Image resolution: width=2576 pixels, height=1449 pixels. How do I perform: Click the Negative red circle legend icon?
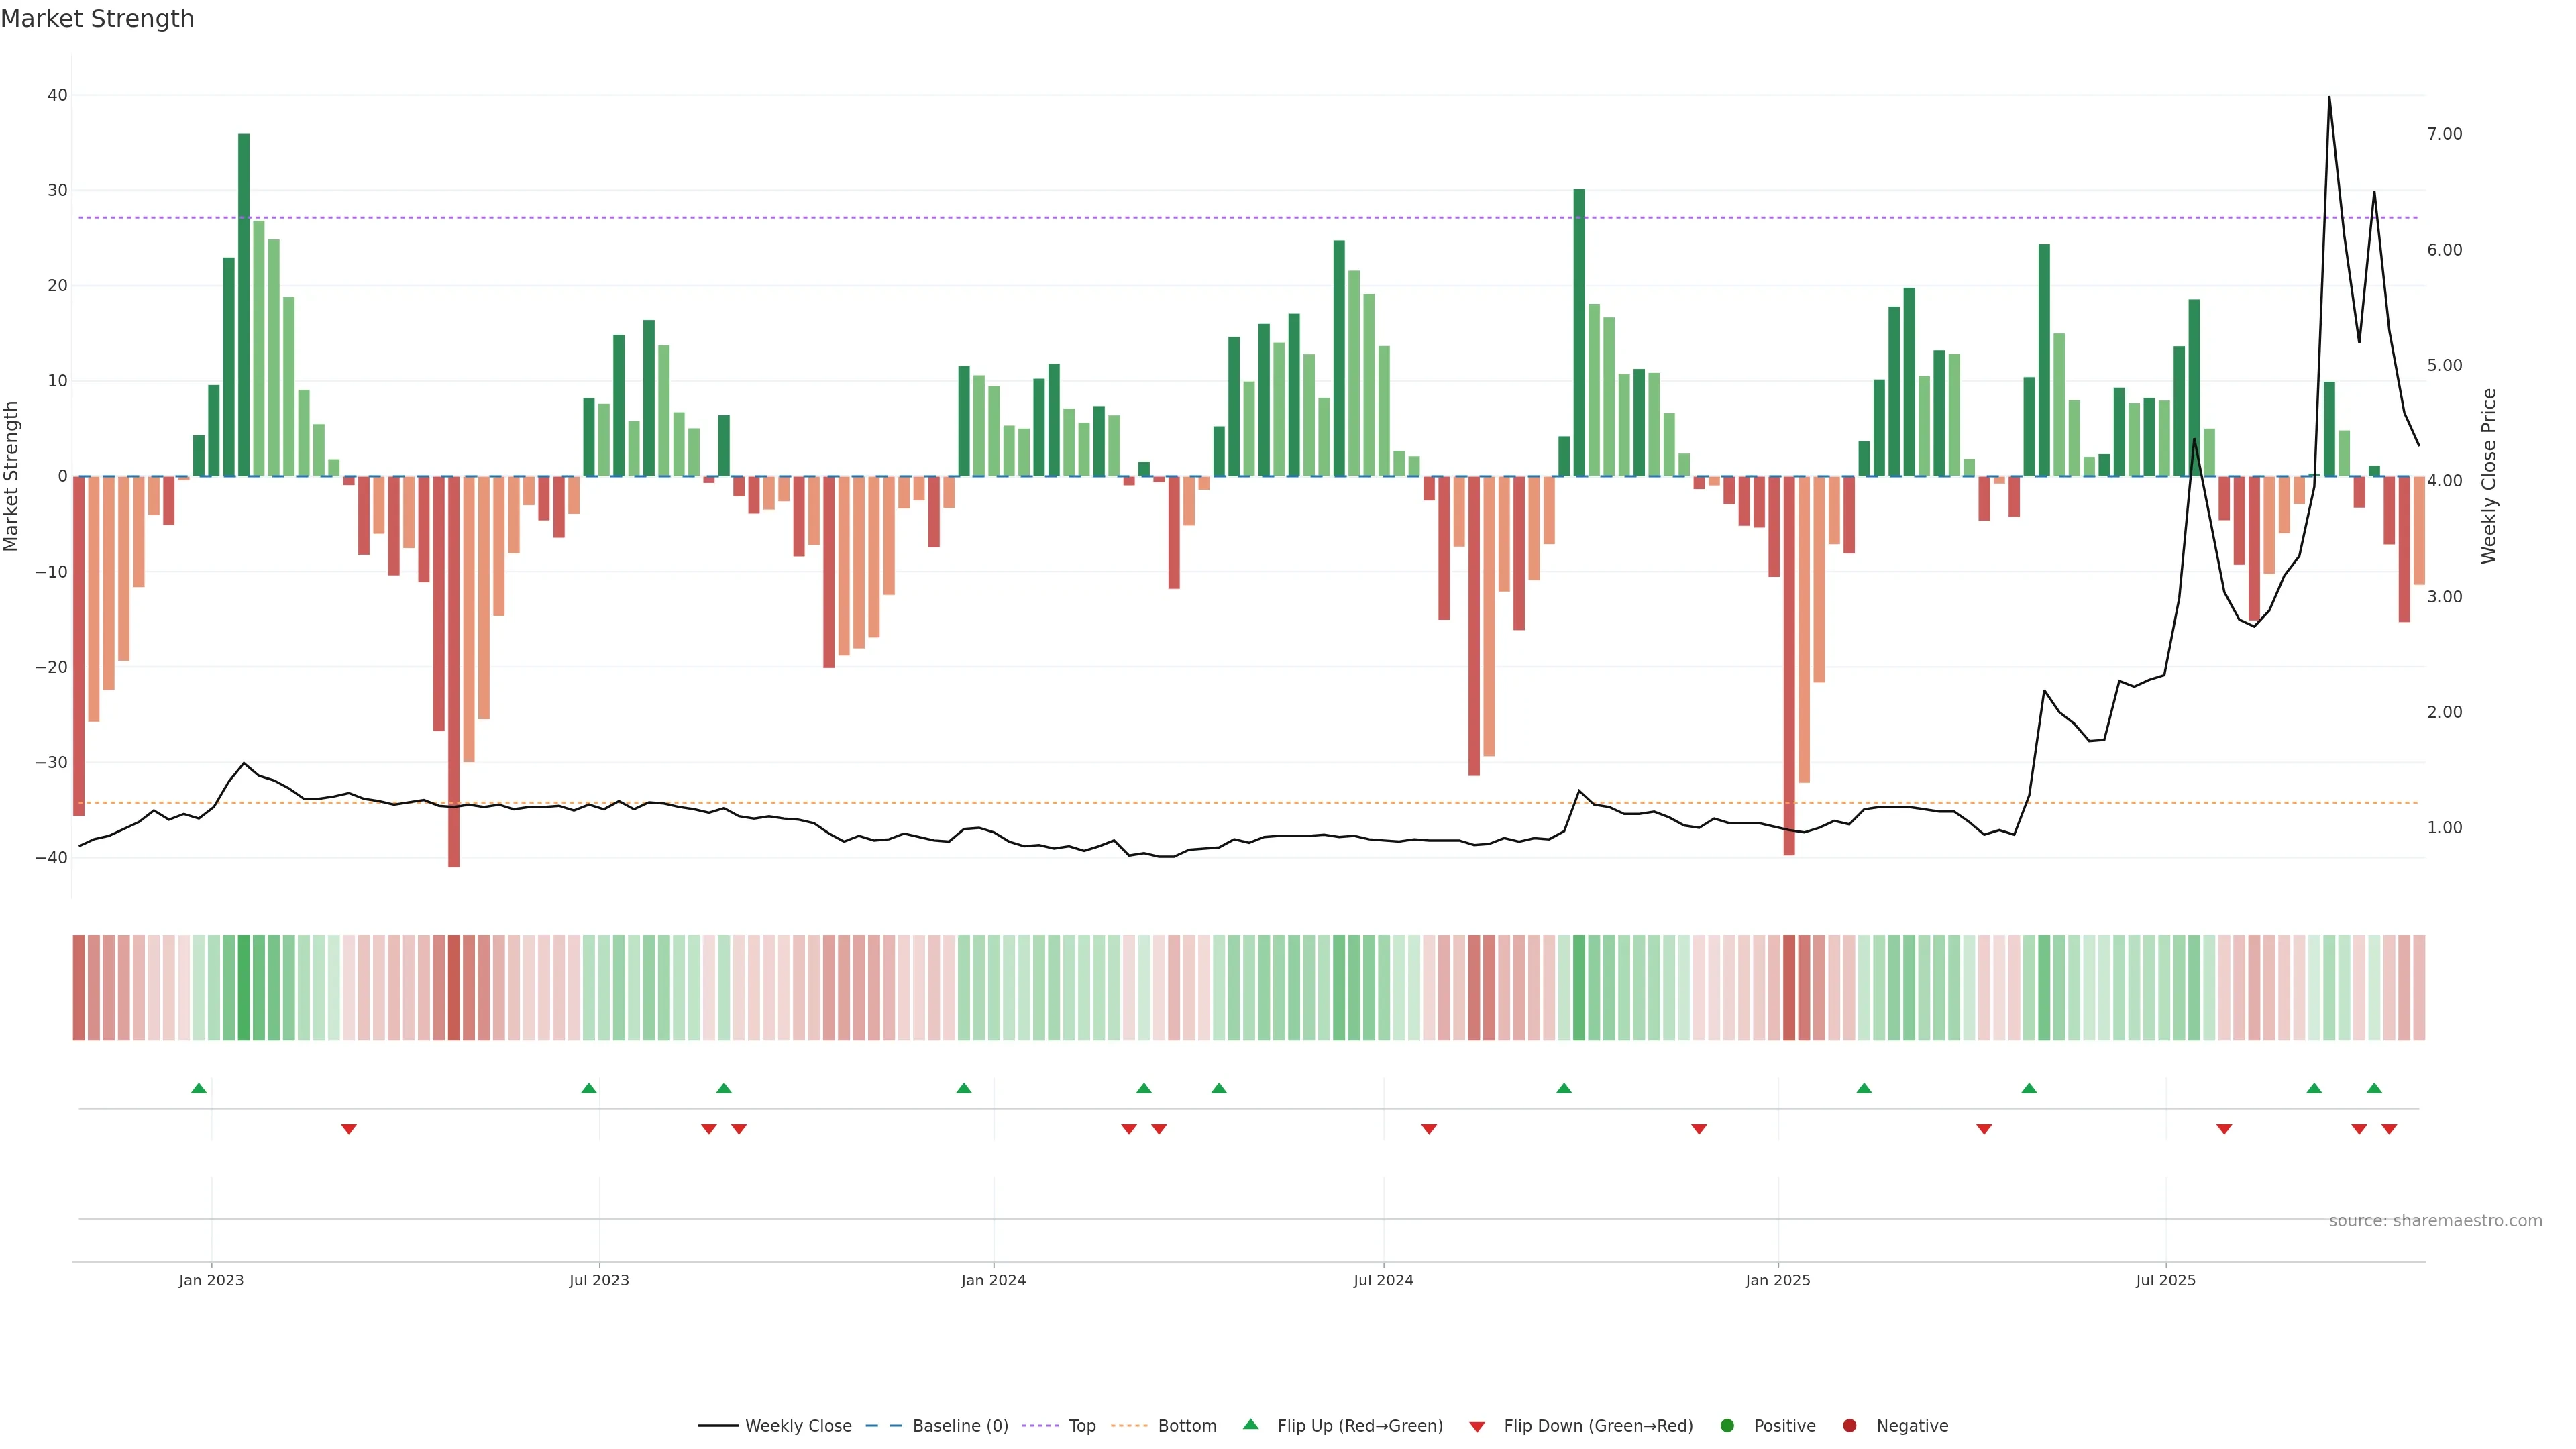pyautogui.click(x=1849, y=1426)
